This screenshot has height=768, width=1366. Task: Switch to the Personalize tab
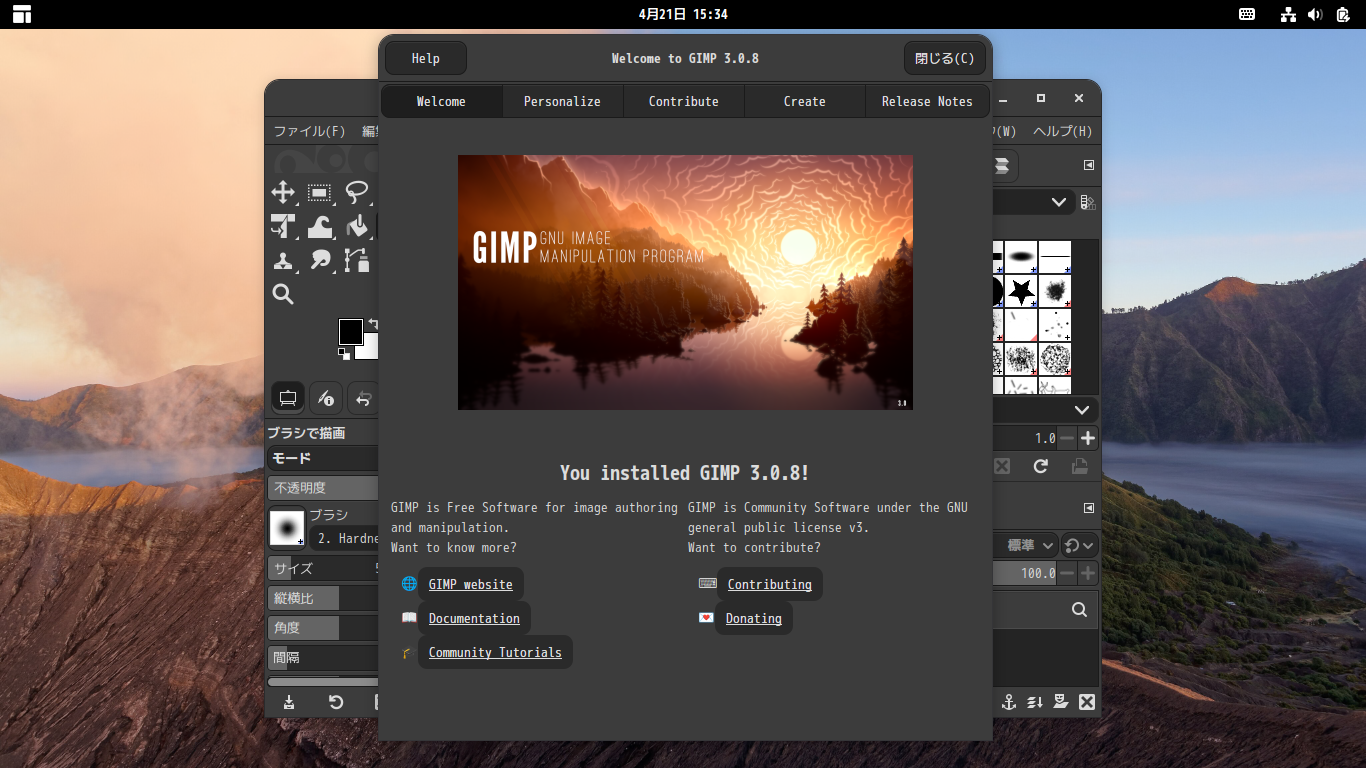point(562,101)
